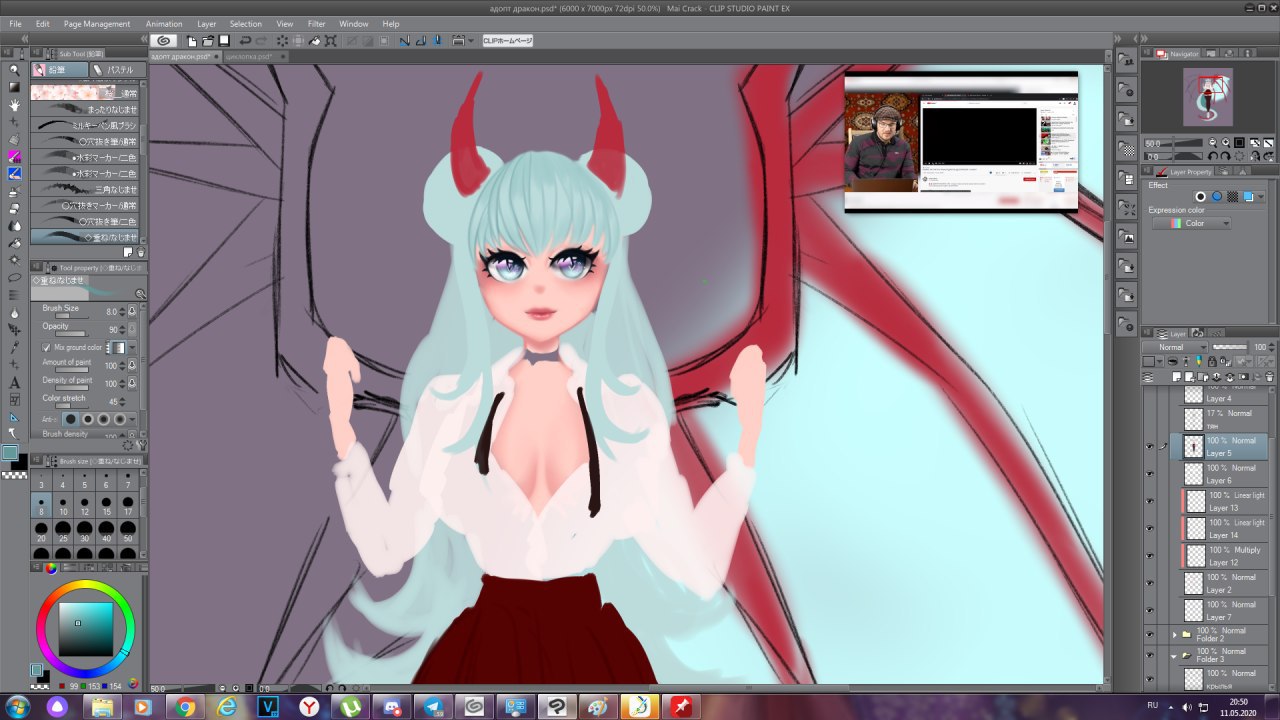Image resolution: width=1280 pixels, height=720 pixels.
Task: Open the checkered pattern material folder icon
Action: tap(1127, 149)
